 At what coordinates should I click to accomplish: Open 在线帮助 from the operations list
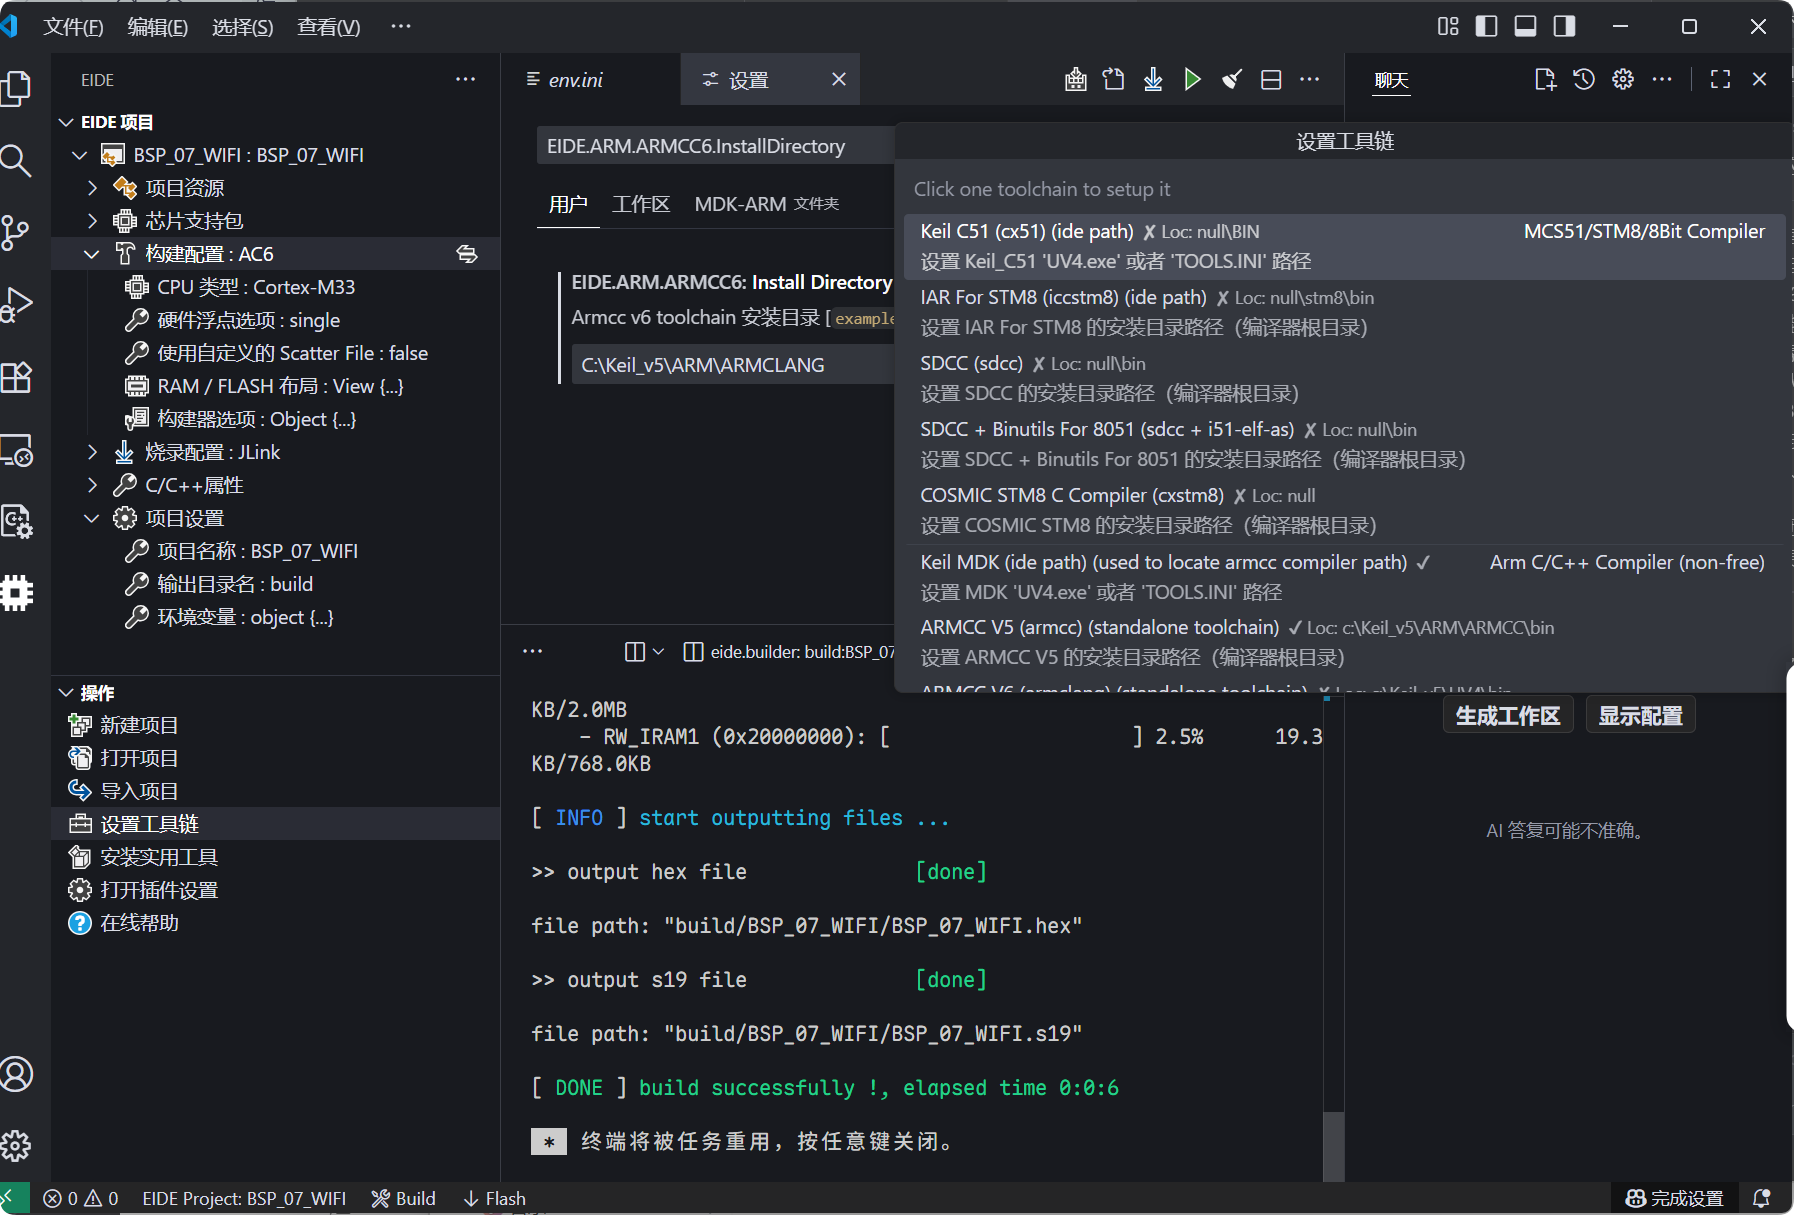[139, 922]
